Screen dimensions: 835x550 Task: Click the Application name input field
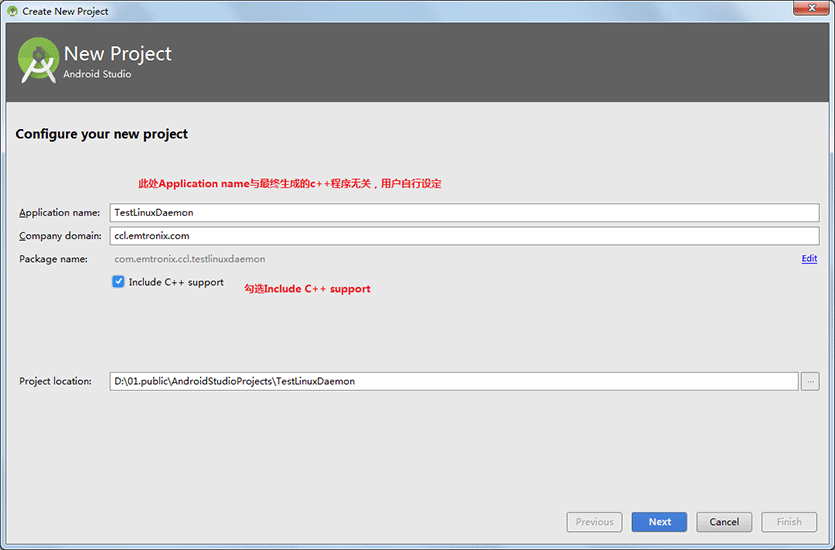pyautogui.click(x=464, y=212)
